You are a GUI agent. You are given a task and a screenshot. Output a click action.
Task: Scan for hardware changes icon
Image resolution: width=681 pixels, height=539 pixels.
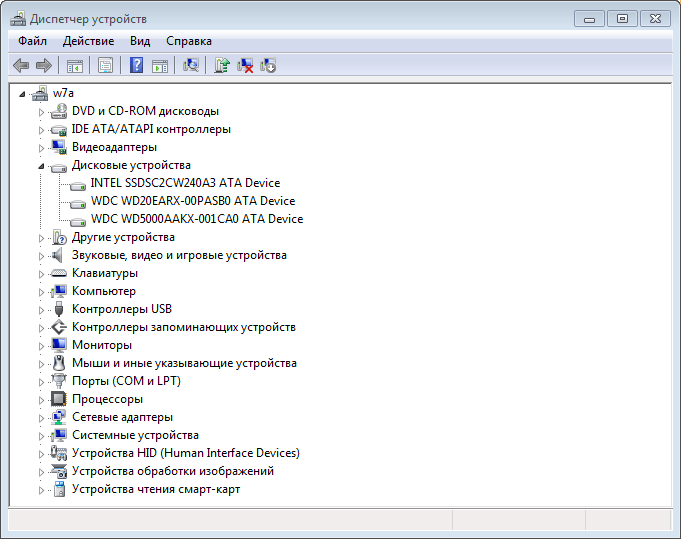pos(191,66)
